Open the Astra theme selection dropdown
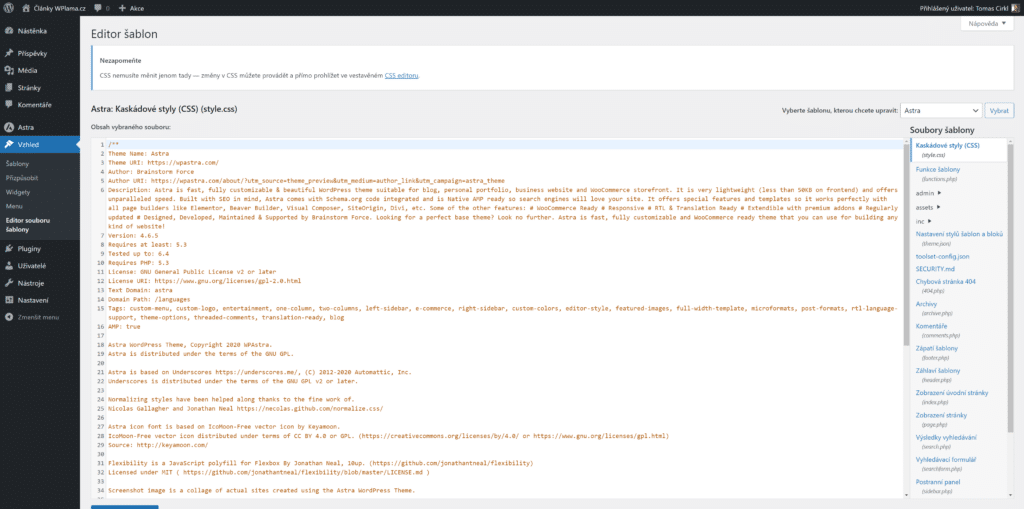Screen dimensions: 1024x509 click(x=940, y=110)
